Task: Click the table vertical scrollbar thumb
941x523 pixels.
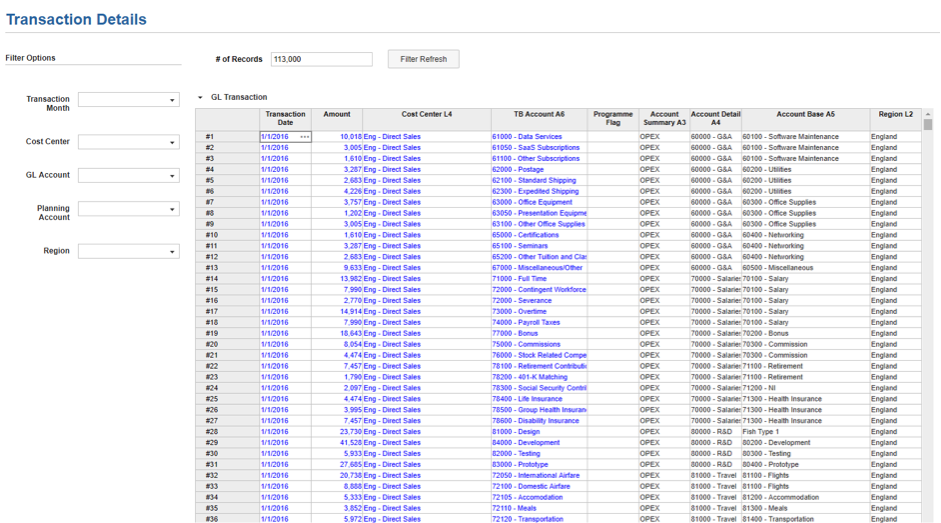Action: [928, 124]
